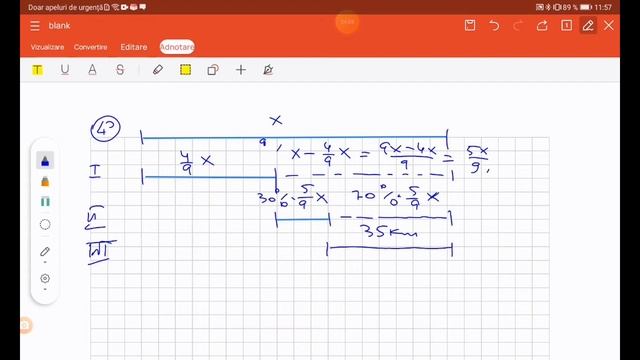This screenshot has width=640, height=360.
Task: Switch to Vizualizare tab
Action: 47,47
